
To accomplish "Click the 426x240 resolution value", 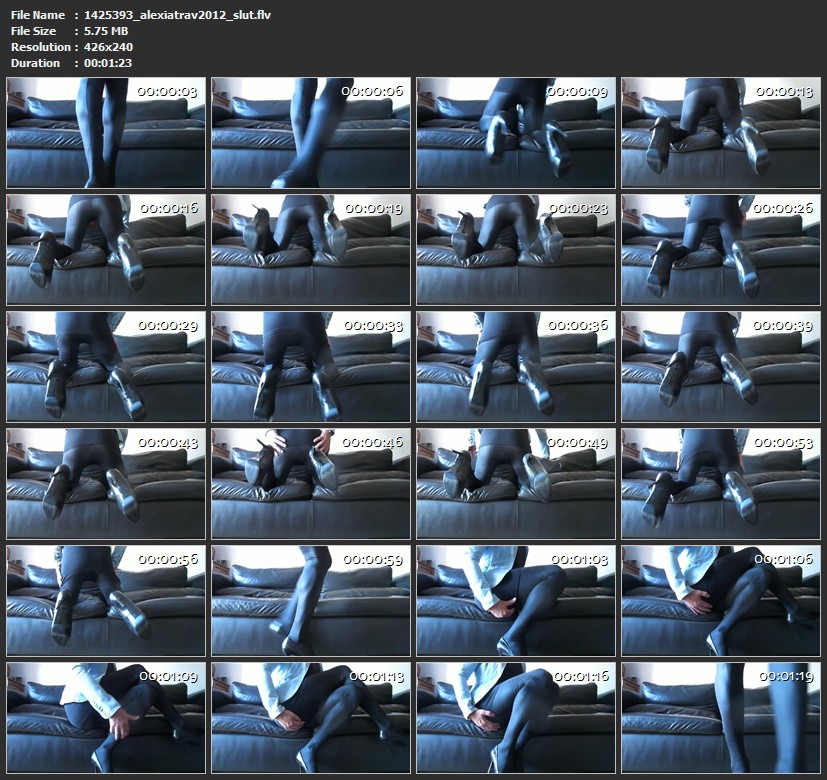I will tap(109, 47).
